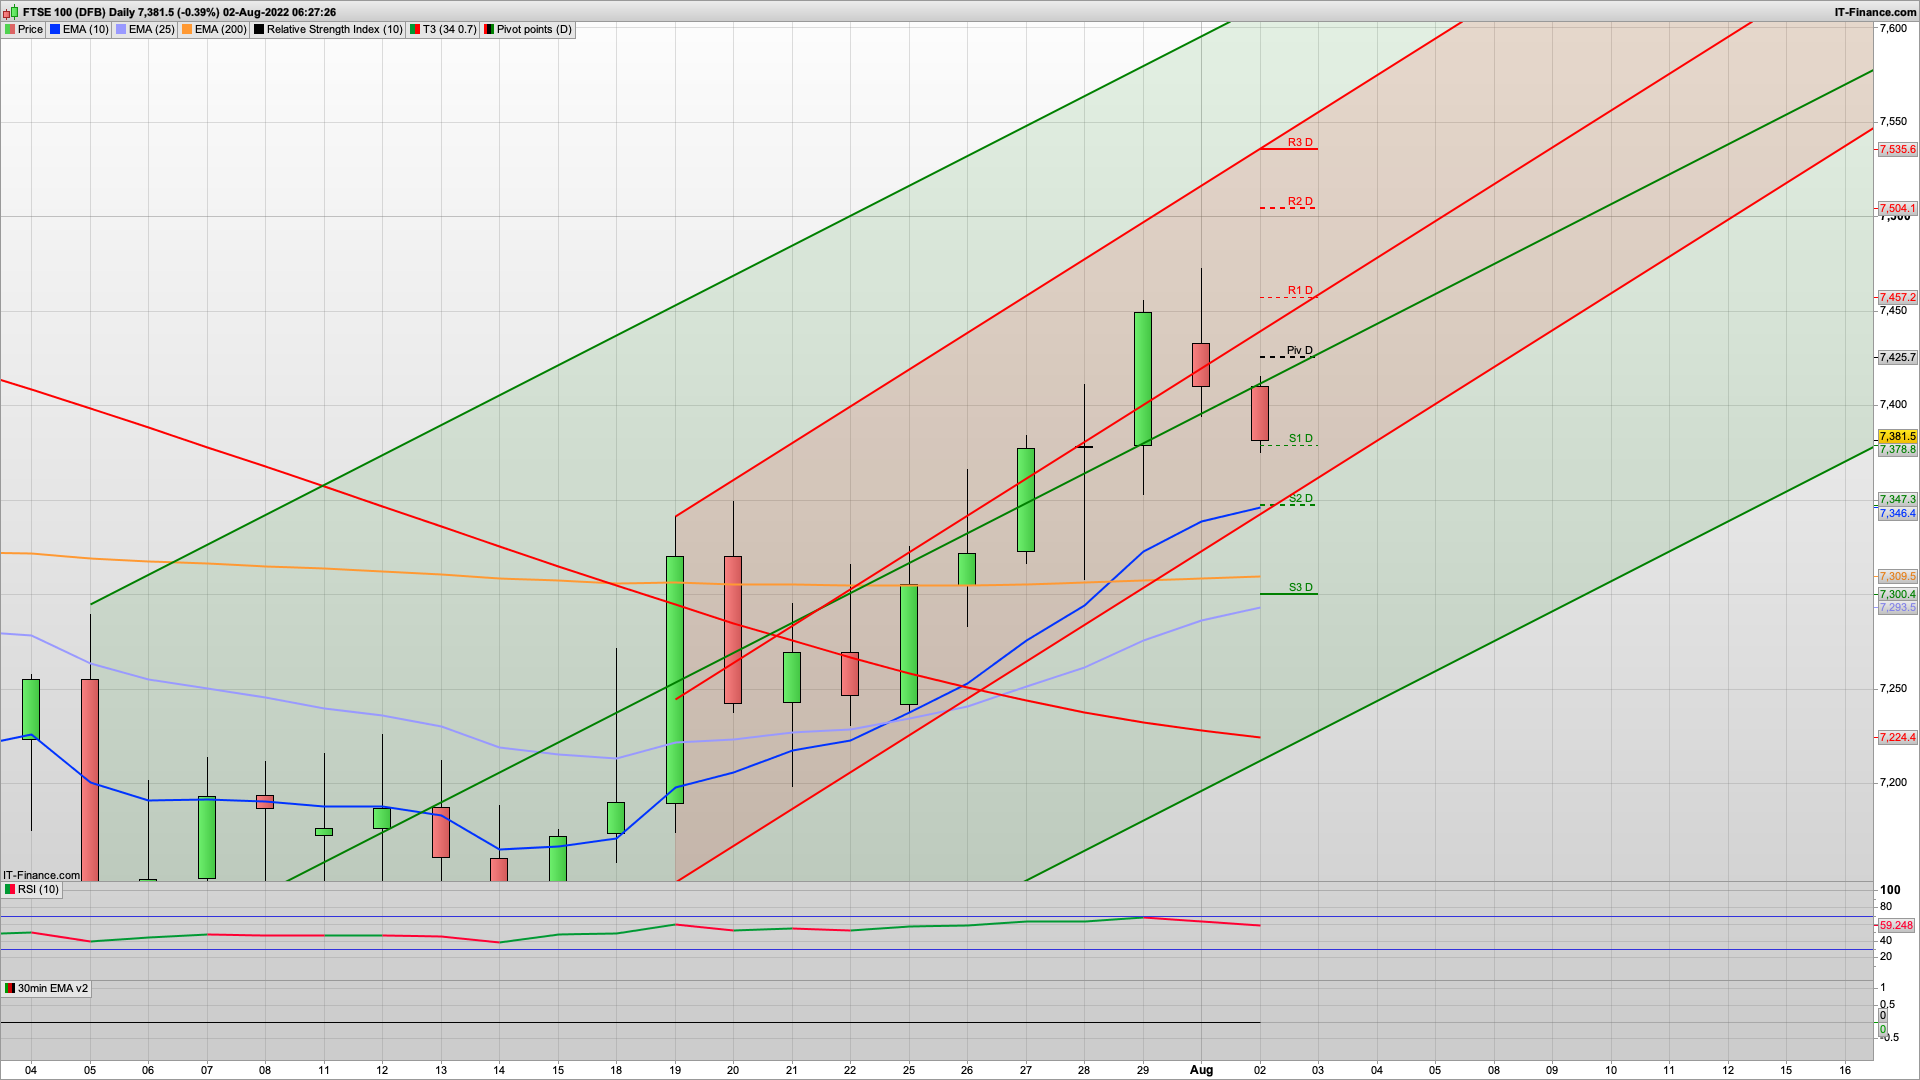Select the R3 D pivot label
The image size is (1920, 1080).
click(1300, 142)
